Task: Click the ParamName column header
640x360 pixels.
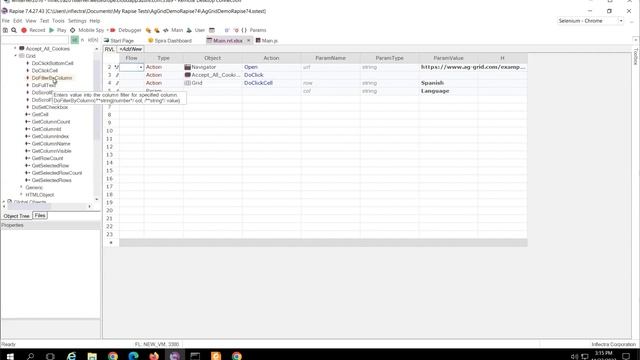Action: click(x=331, y=58)
